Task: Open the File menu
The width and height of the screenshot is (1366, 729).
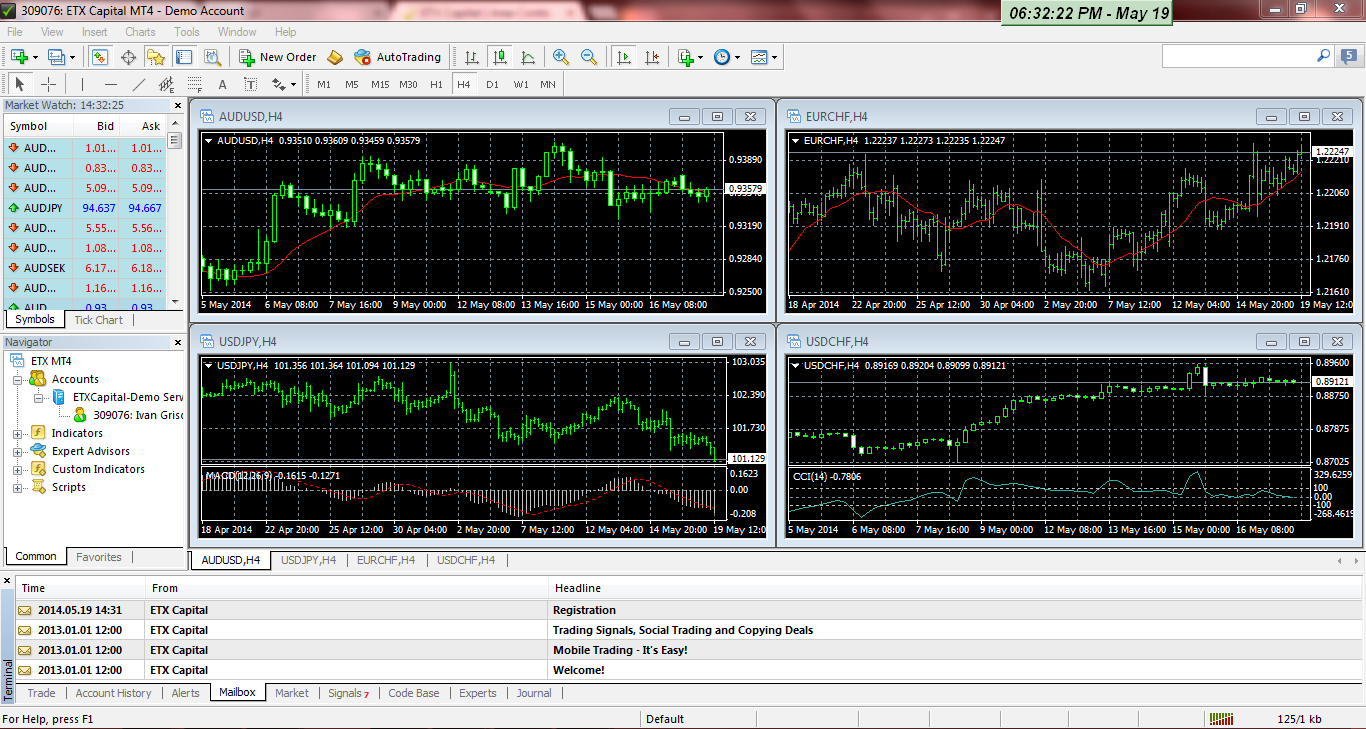Action: [15, 32]
